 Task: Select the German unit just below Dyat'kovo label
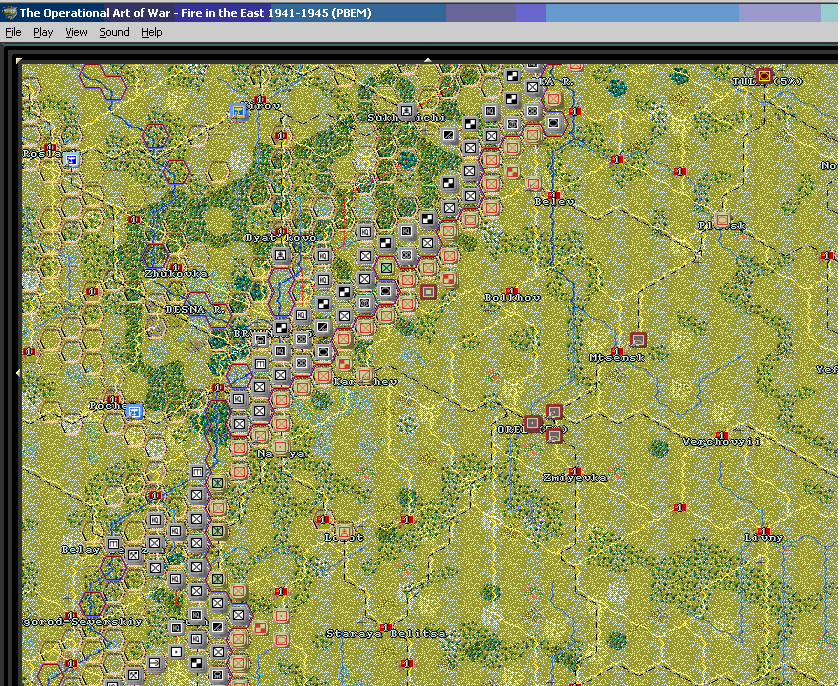tap(280, 255)
